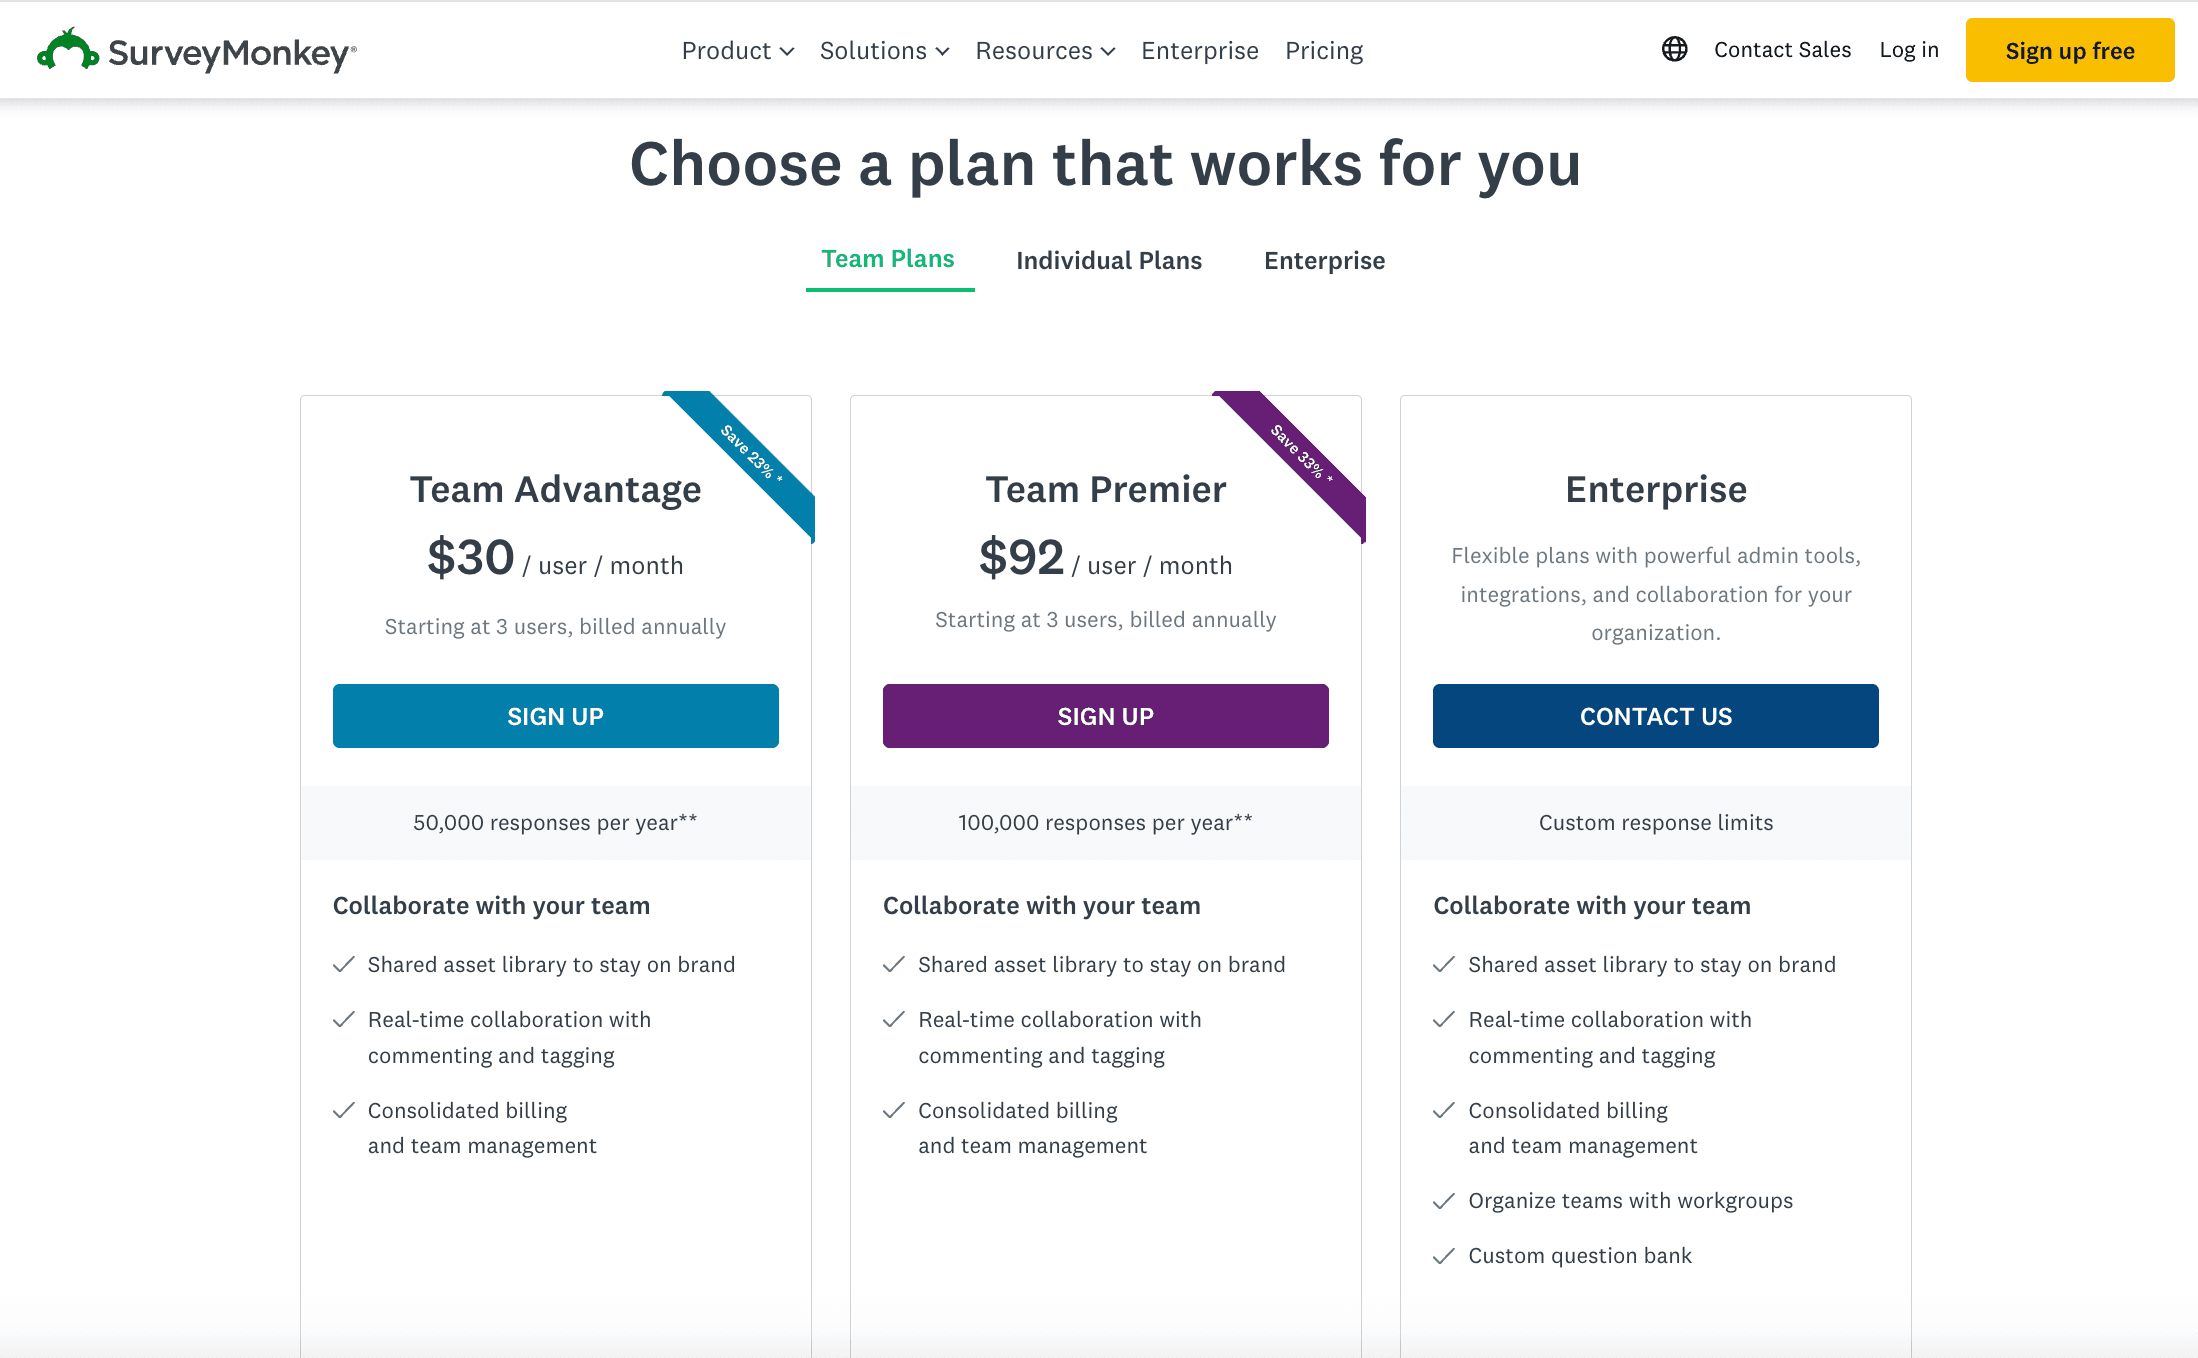2198x1358 pixels.
Task: Click the SurveyMonkey logo
Action: (x=195, y=50)
